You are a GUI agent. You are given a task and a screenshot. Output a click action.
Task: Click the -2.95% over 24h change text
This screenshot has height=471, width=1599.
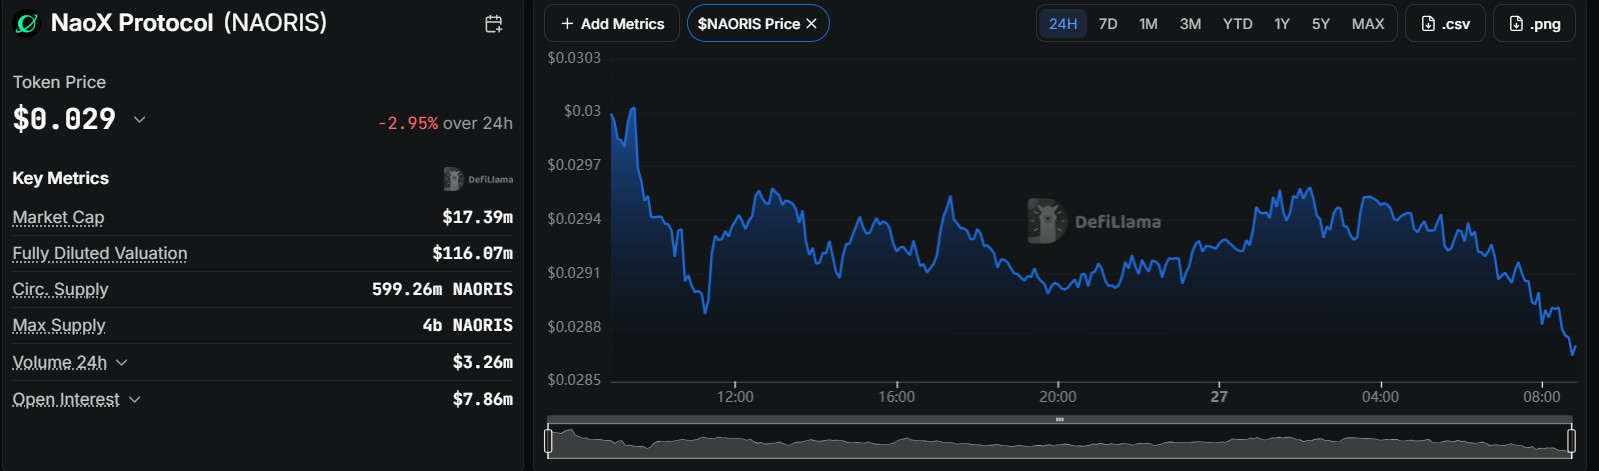point(445,123)
